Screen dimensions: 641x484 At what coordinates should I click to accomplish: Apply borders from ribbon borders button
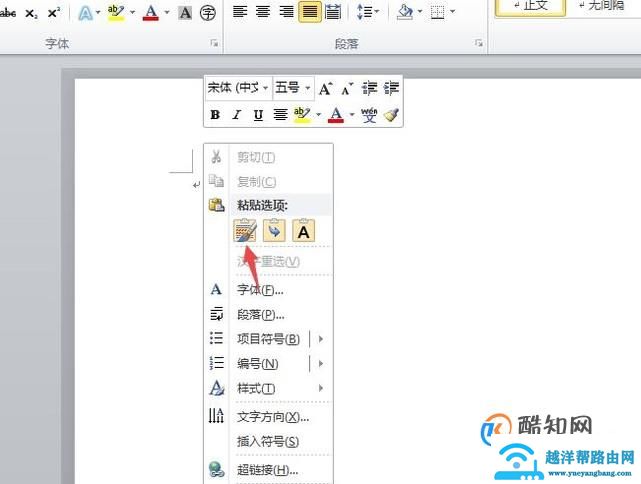[x=437, y=13]
